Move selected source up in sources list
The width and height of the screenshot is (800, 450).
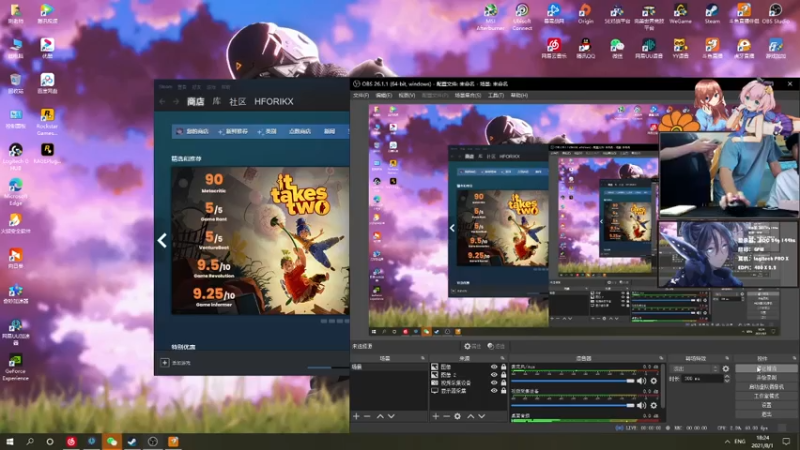(x=470, y=416)
